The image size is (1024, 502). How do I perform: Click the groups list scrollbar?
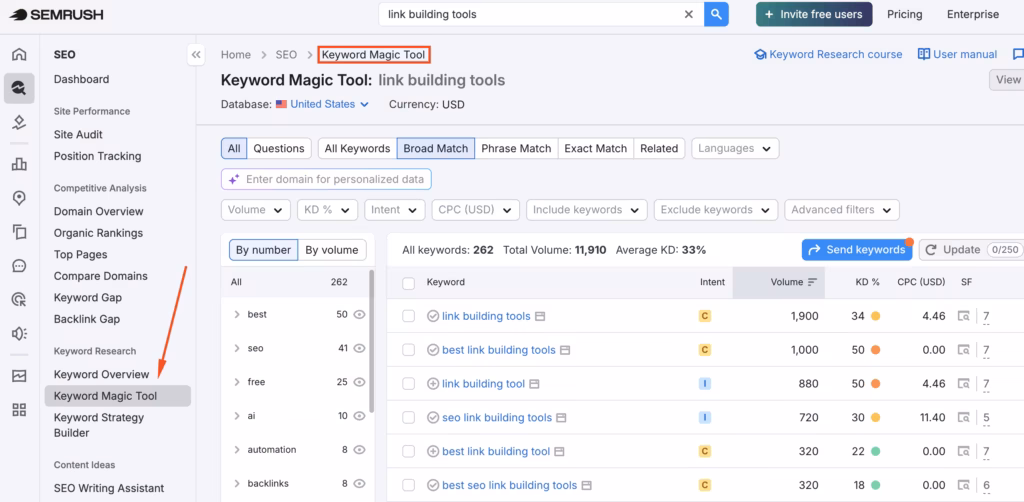pos(372,340)
